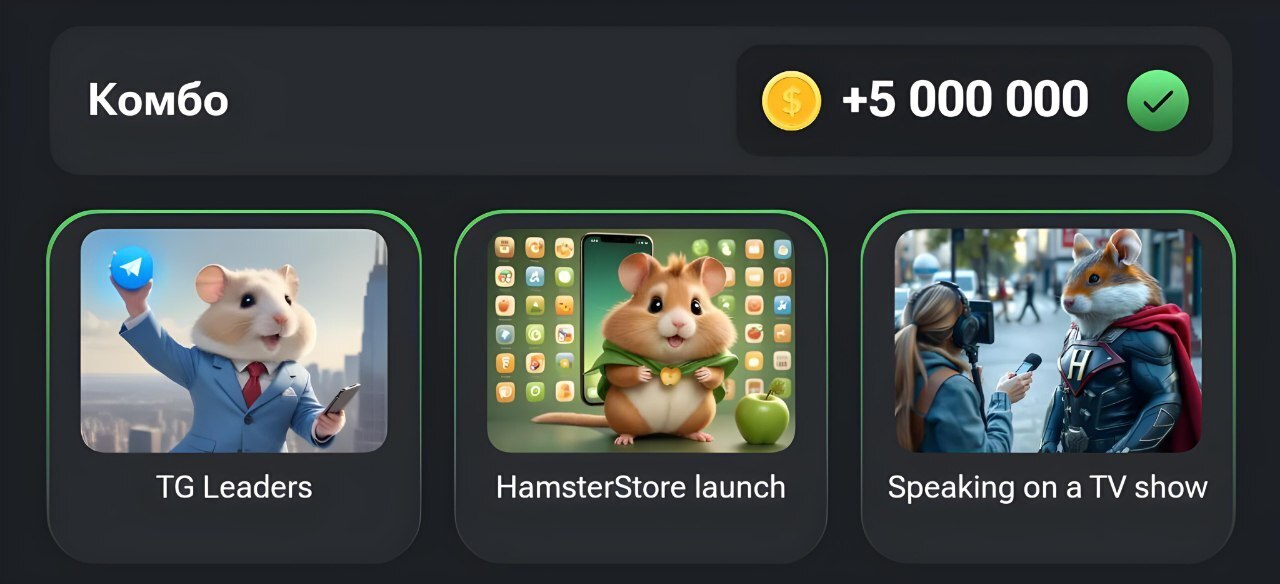Click the +5 000 000 reward amount
The height and width of the screenshot is (584, 1280).
(x=965, y=101)
